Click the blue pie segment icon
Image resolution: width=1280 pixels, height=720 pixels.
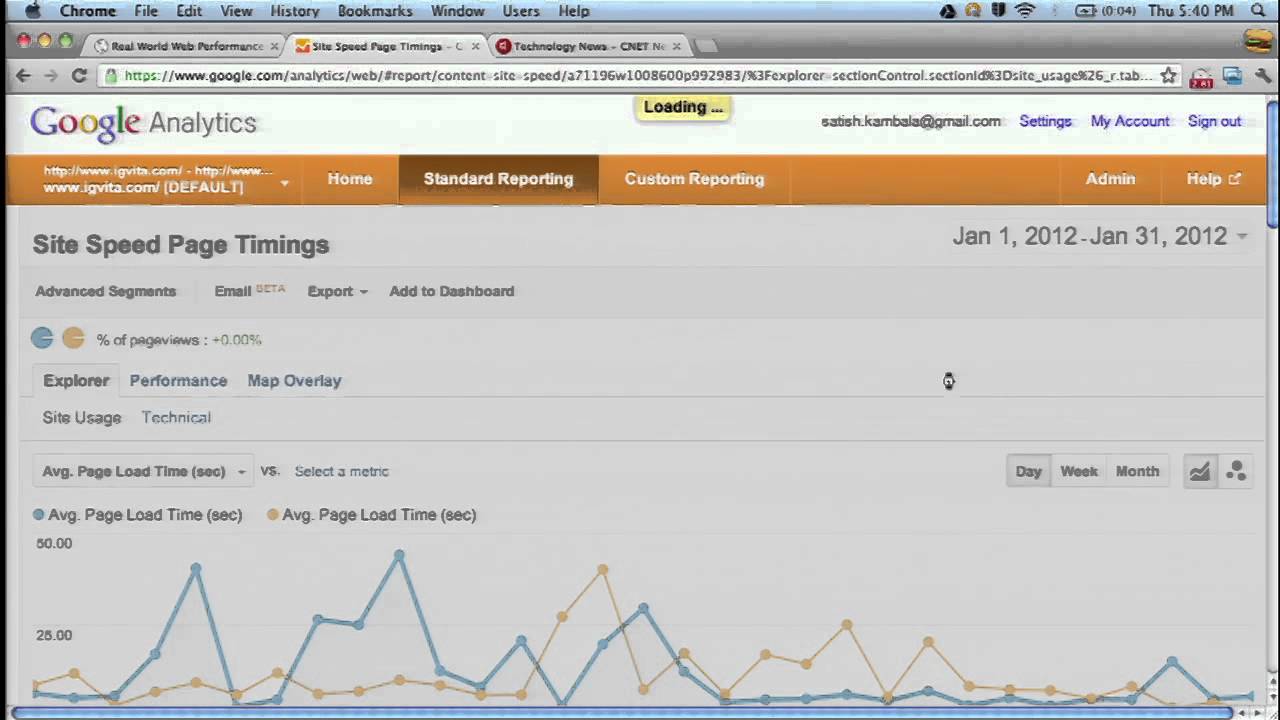coord(42,338)
